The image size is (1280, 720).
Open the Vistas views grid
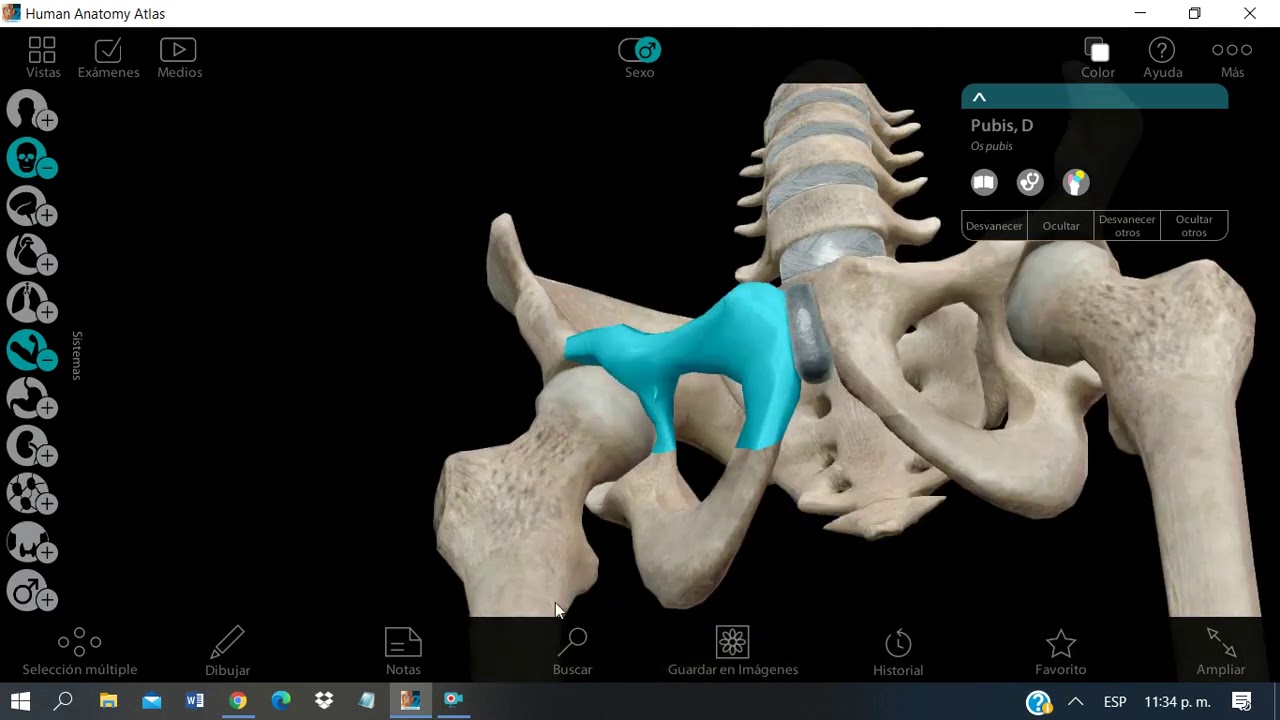point(43,57)
